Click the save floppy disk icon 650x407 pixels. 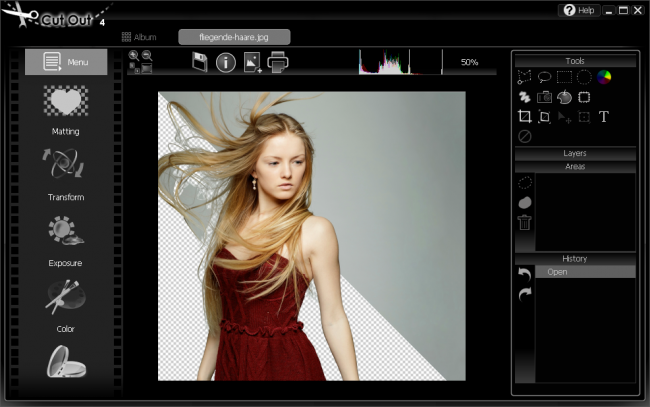199,63
